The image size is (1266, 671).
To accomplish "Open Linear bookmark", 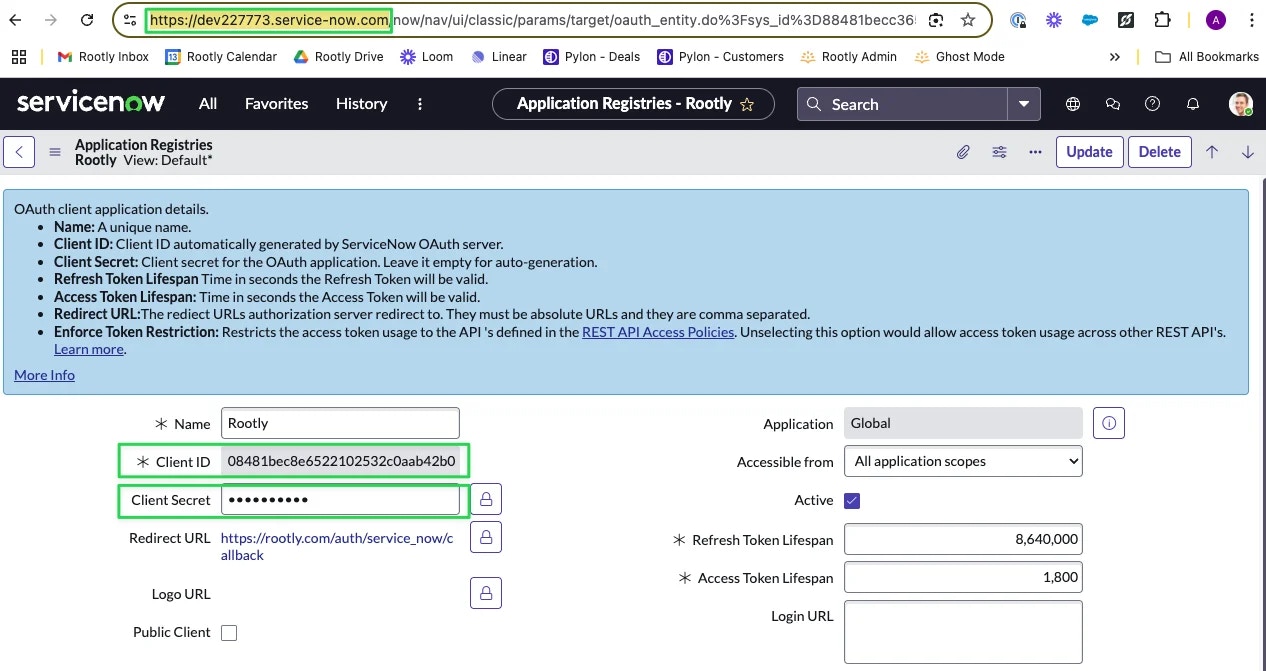I will click(498, 57).
